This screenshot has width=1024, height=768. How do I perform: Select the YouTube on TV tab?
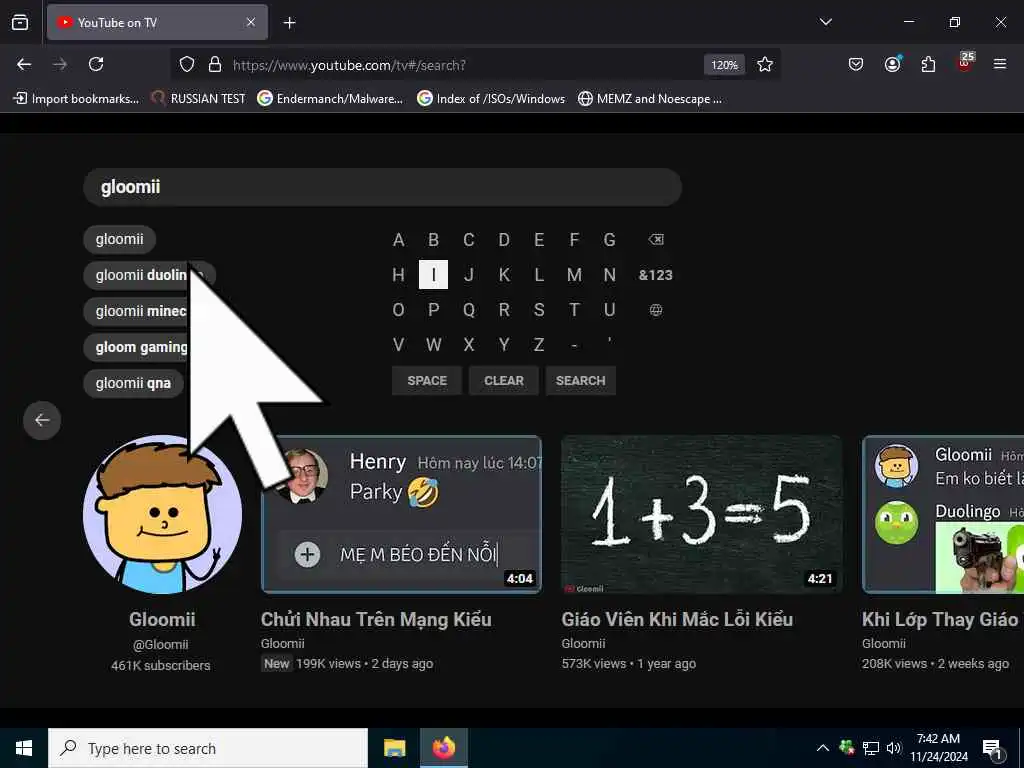(x=157, y=22)
